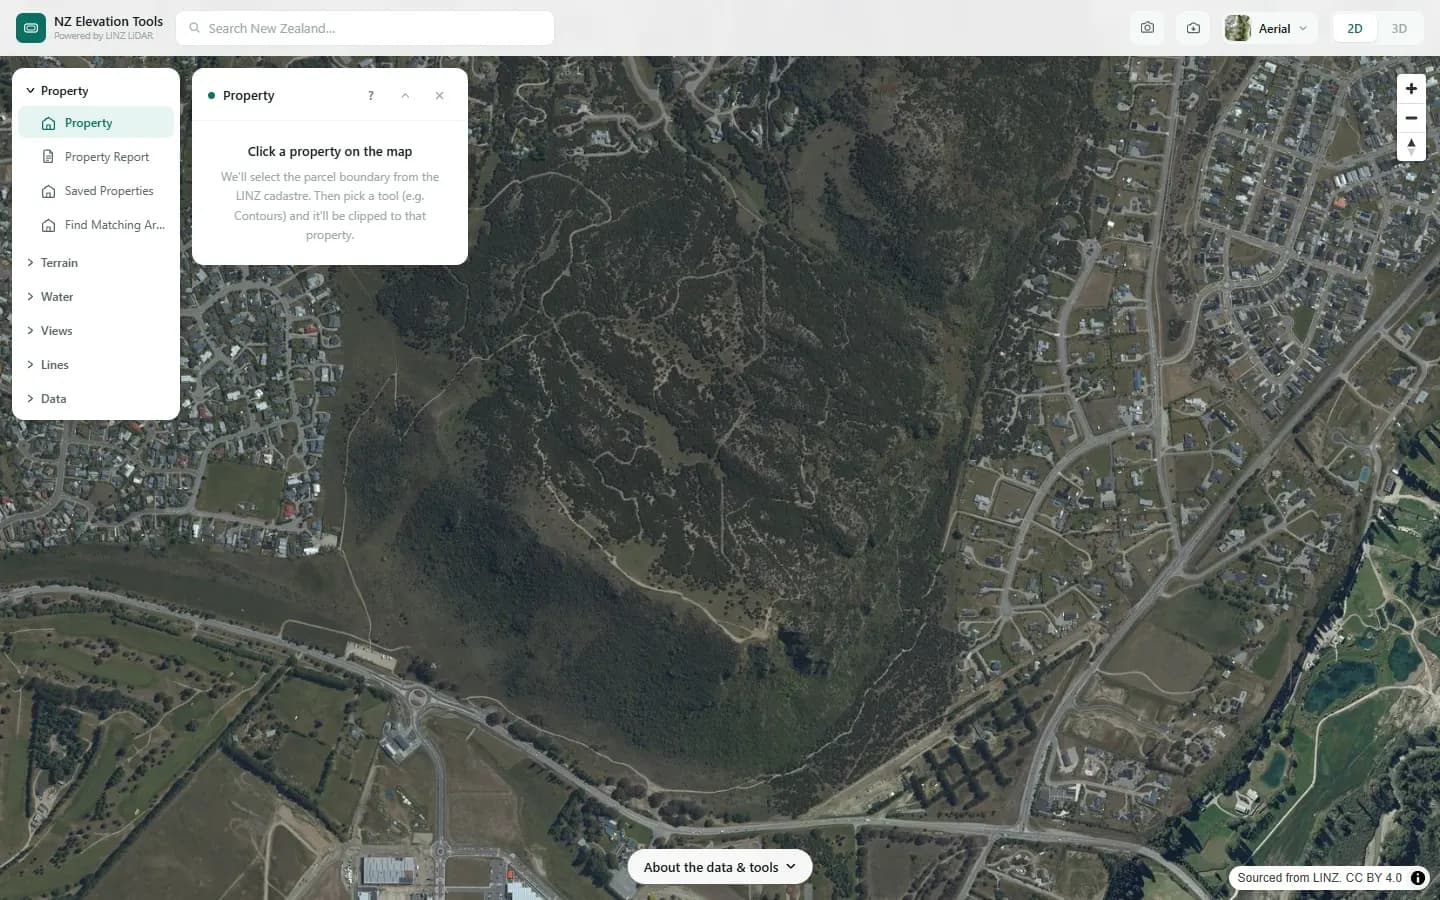The width and height of the screenshot is (1440, 900).
Task: Close the Property panel
Action: tap(439, 96)
